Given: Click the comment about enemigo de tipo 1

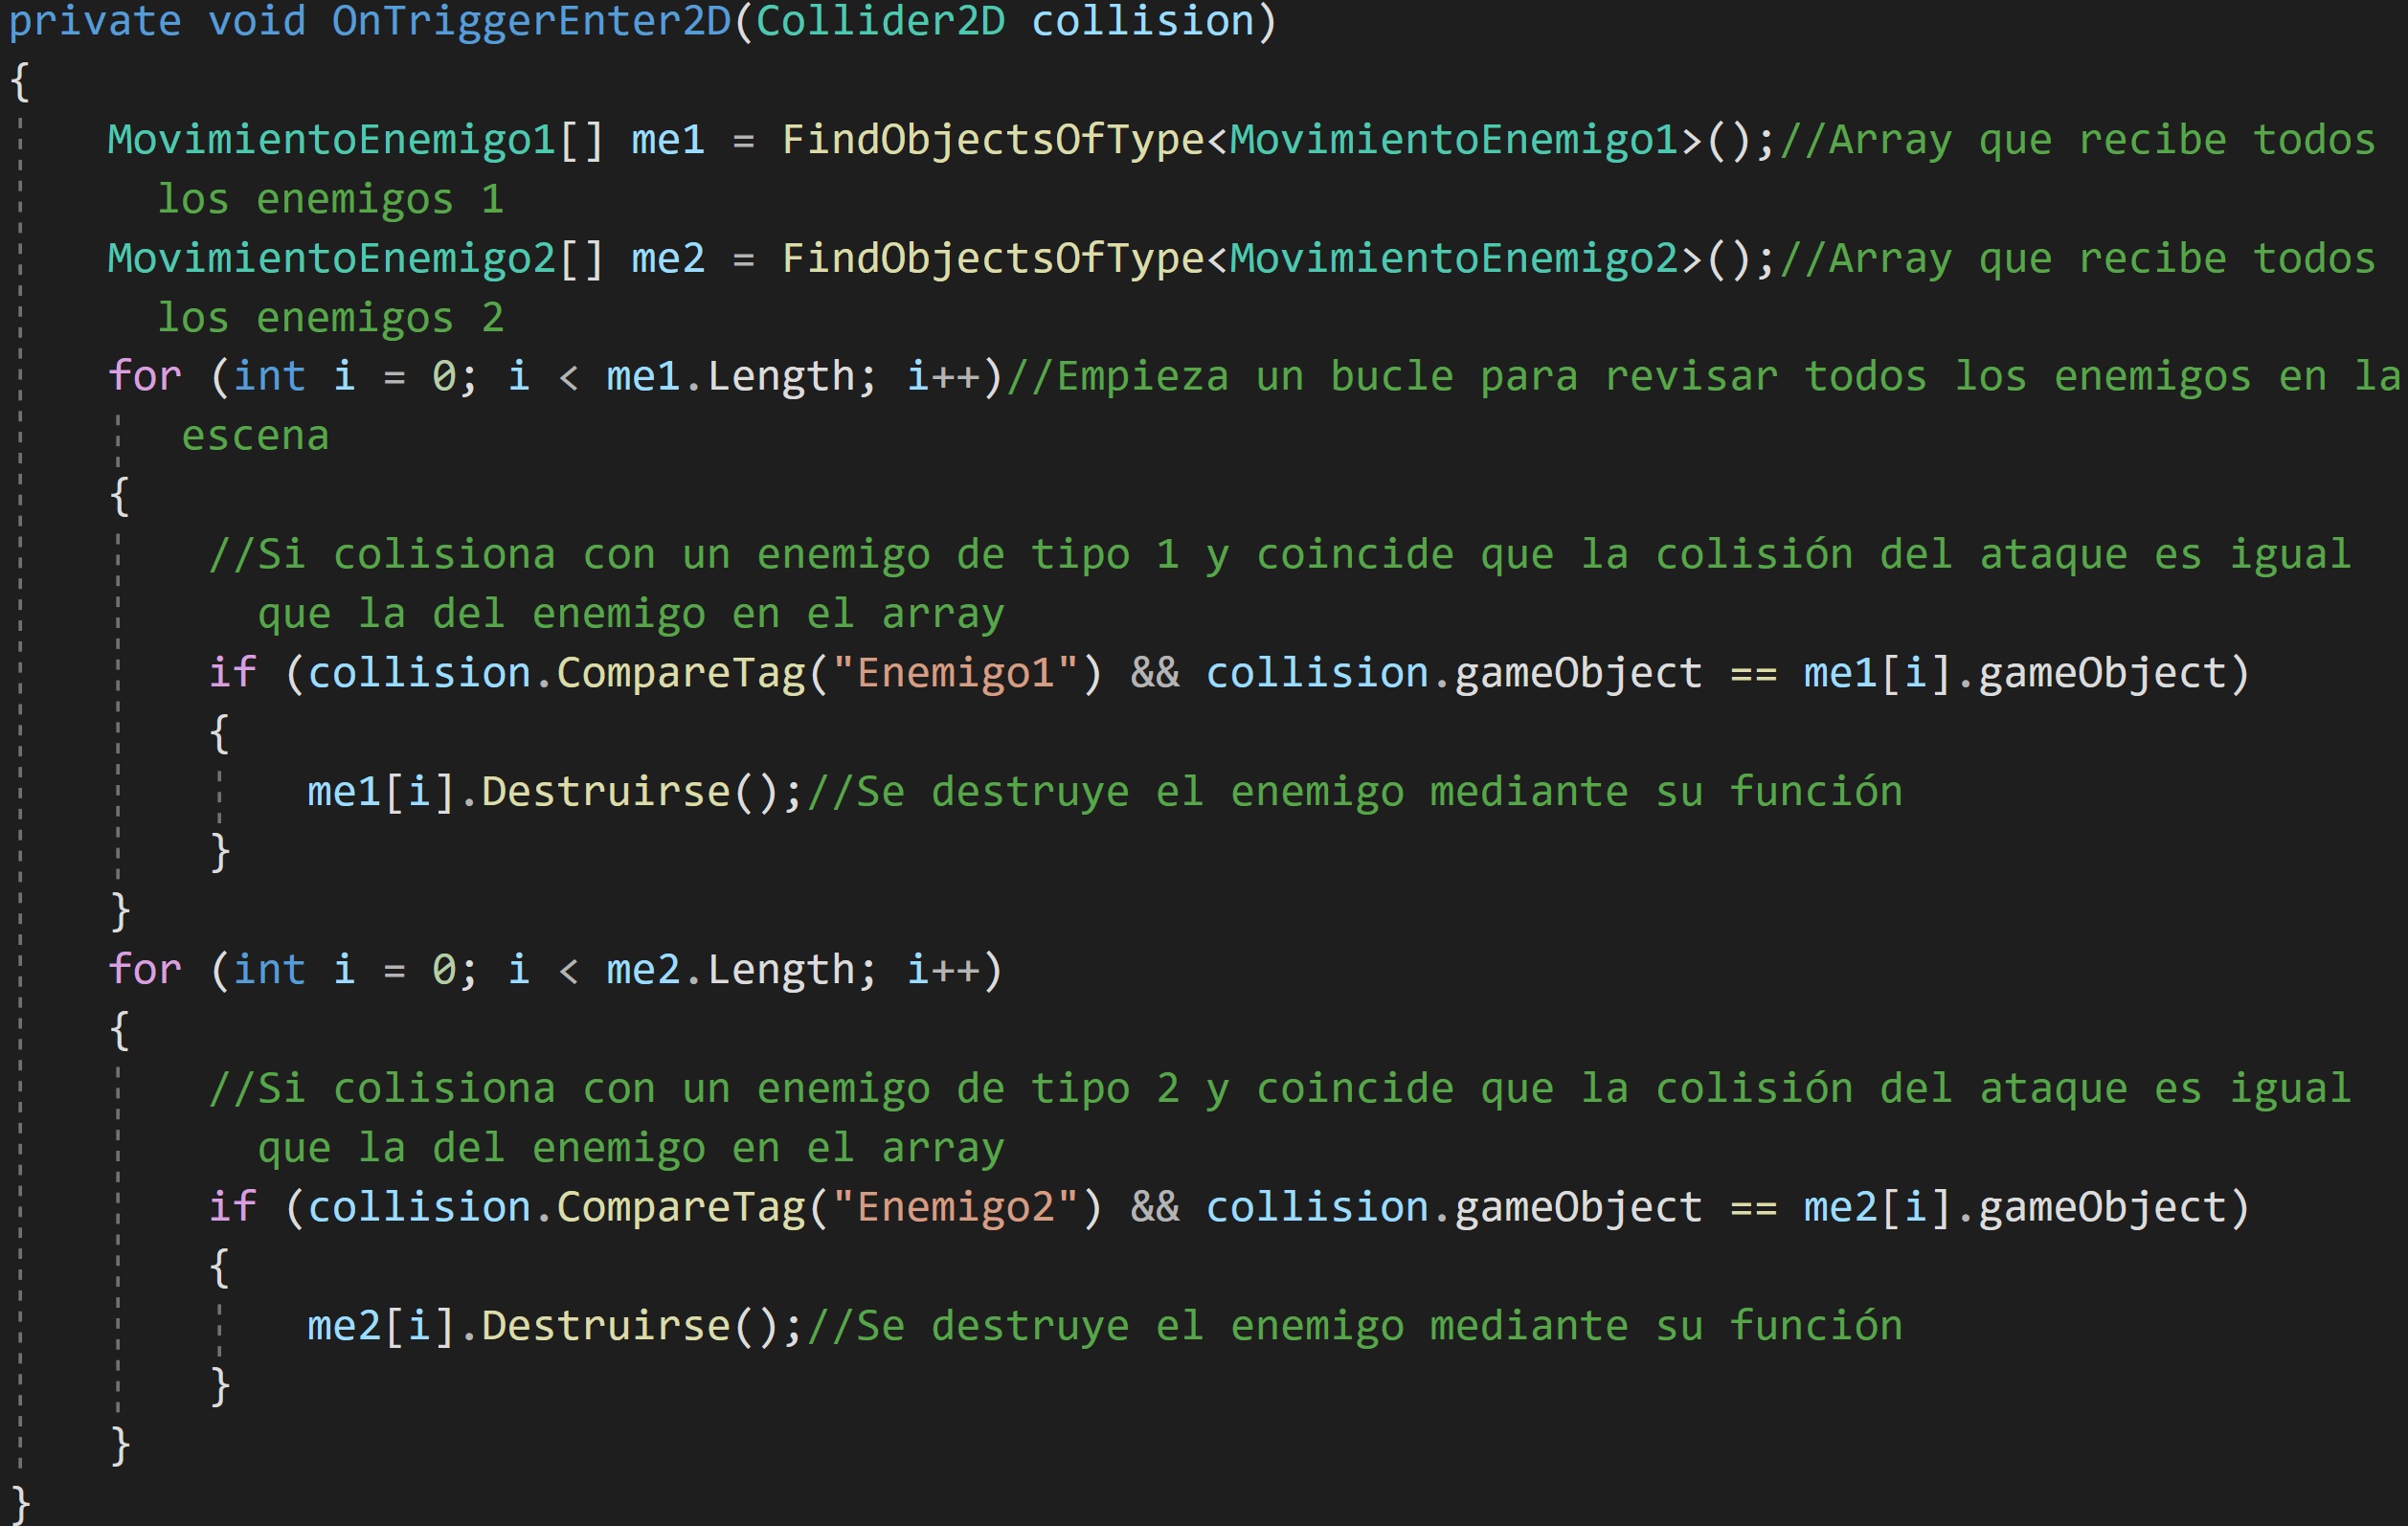Looking at the screenshot, I should (1280, 554).
